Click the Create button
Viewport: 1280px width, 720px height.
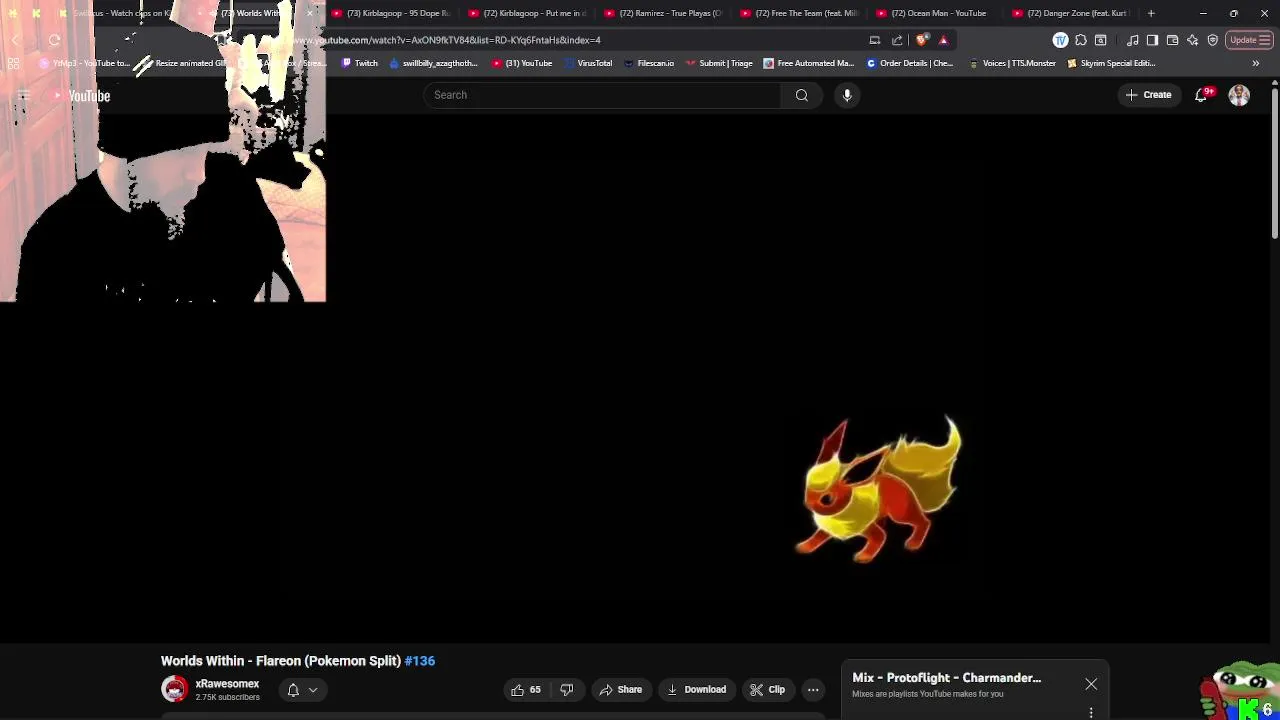pos(1148,95)
